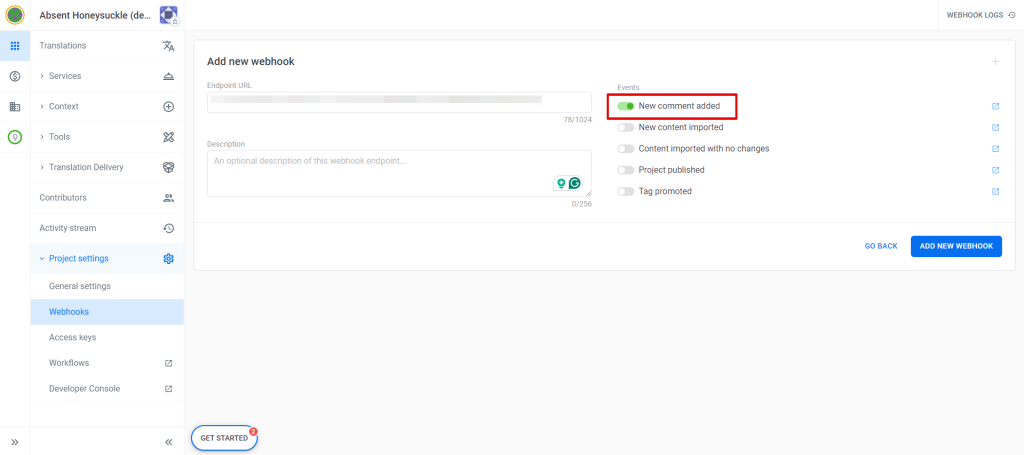Screen dimensions: 1024x455
Task: Enable the New content imported toggle
Action: click(626, 127)
